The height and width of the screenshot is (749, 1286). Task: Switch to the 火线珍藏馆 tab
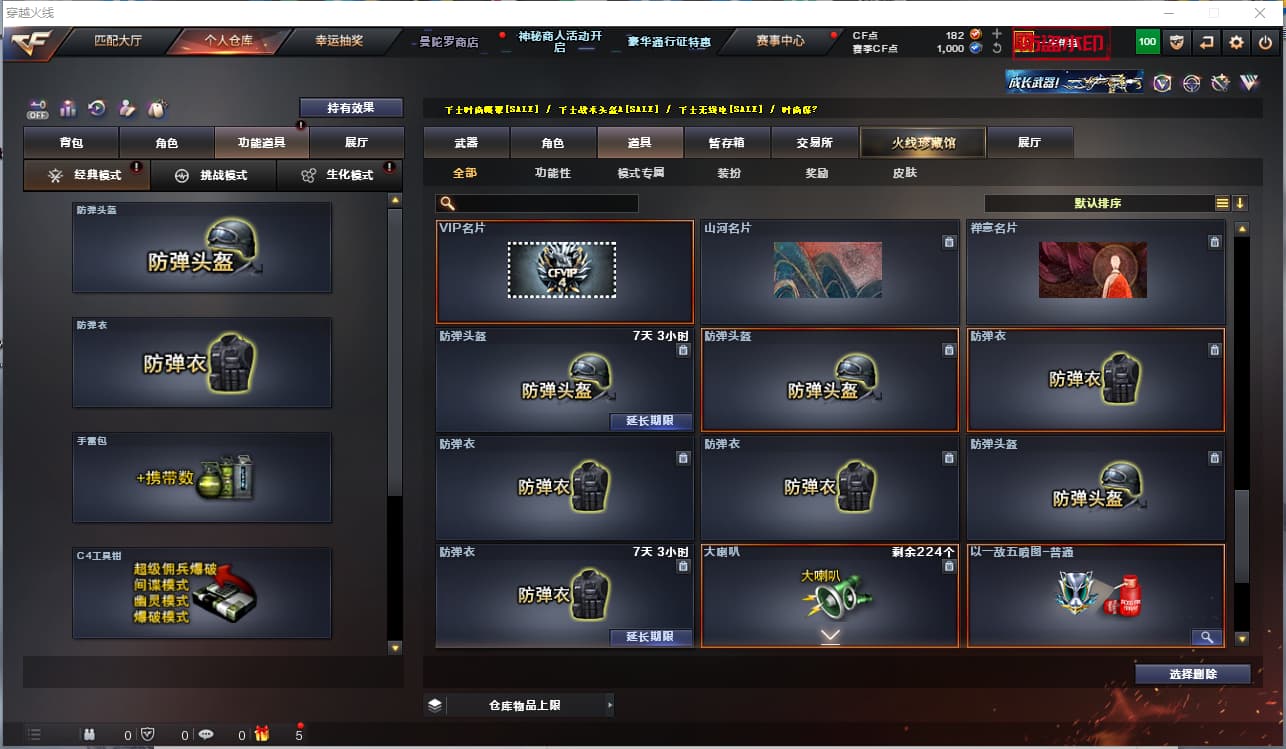pos(923,143)
